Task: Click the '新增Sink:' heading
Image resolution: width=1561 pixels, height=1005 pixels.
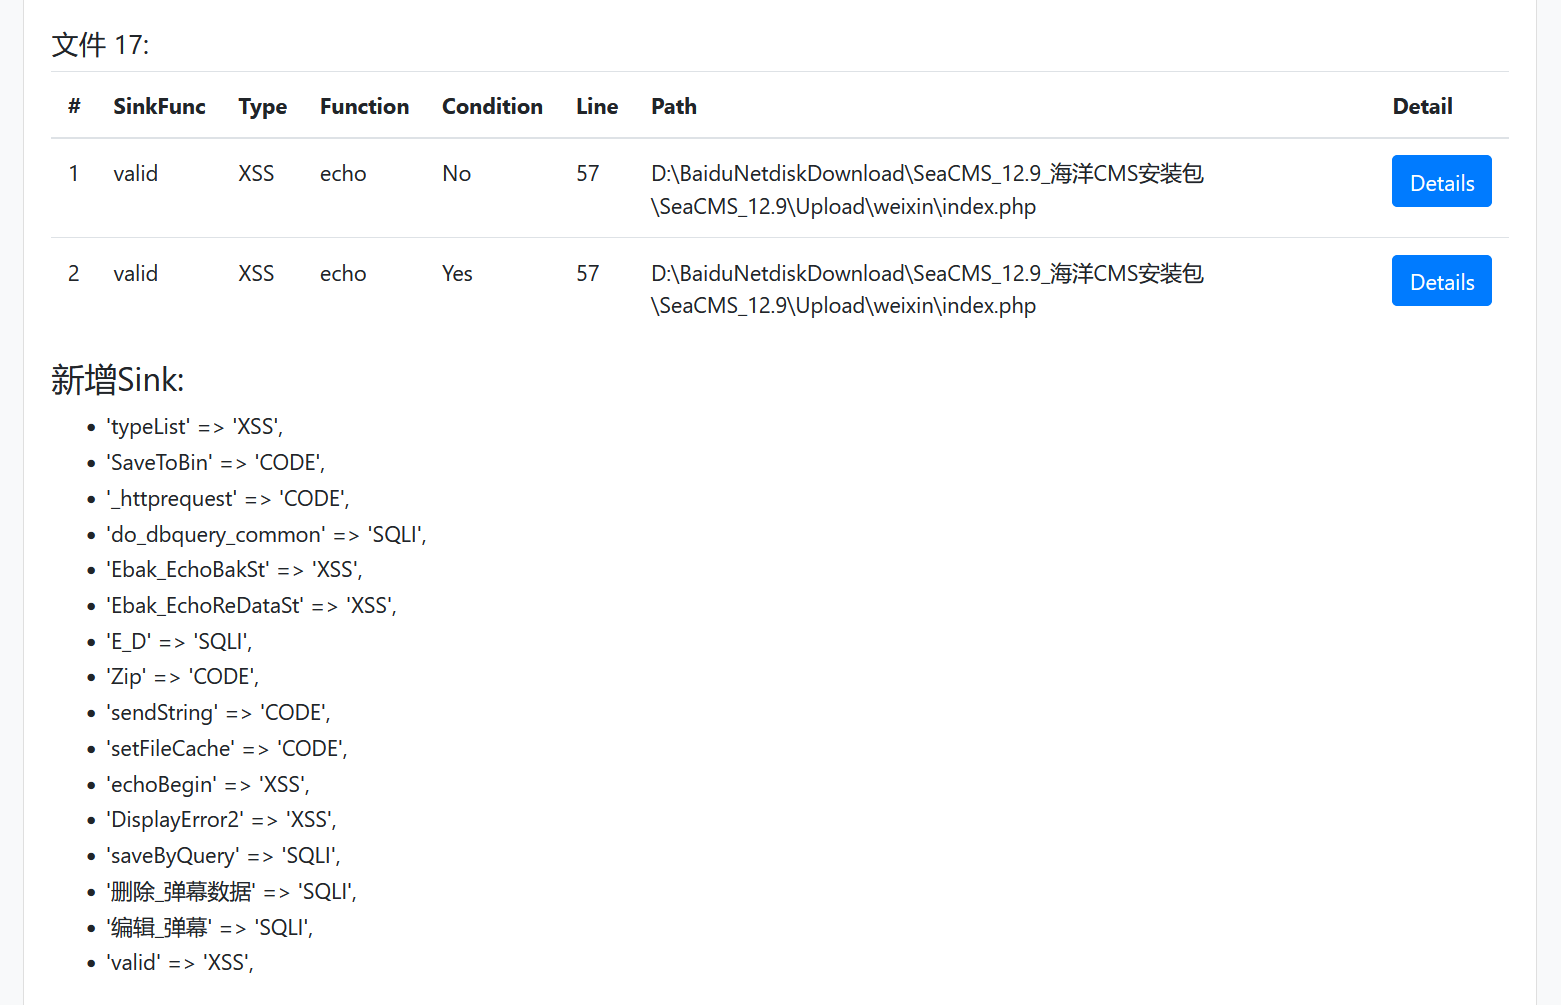Action: pos(117,380)
